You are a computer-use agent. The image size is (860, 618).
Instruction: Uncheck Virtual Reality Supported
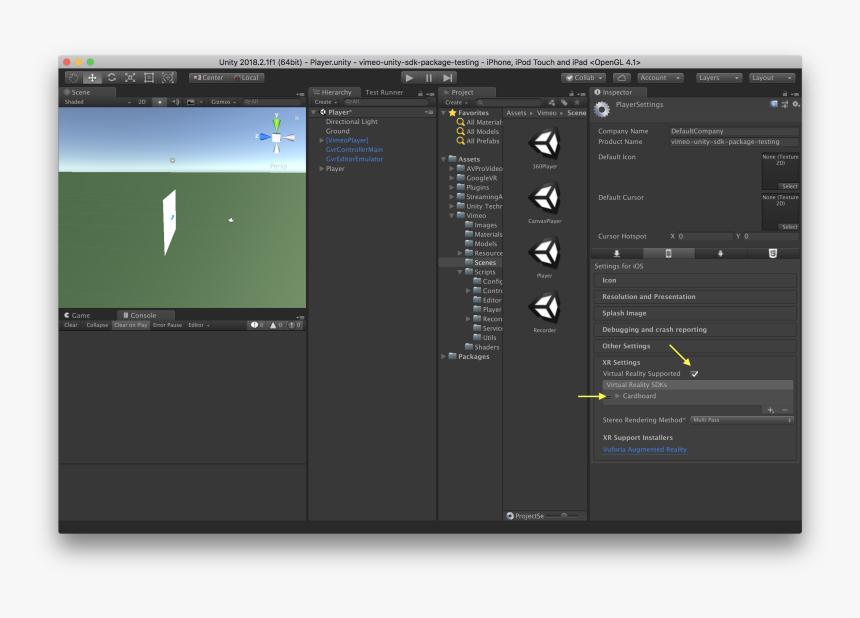[694, 374]
